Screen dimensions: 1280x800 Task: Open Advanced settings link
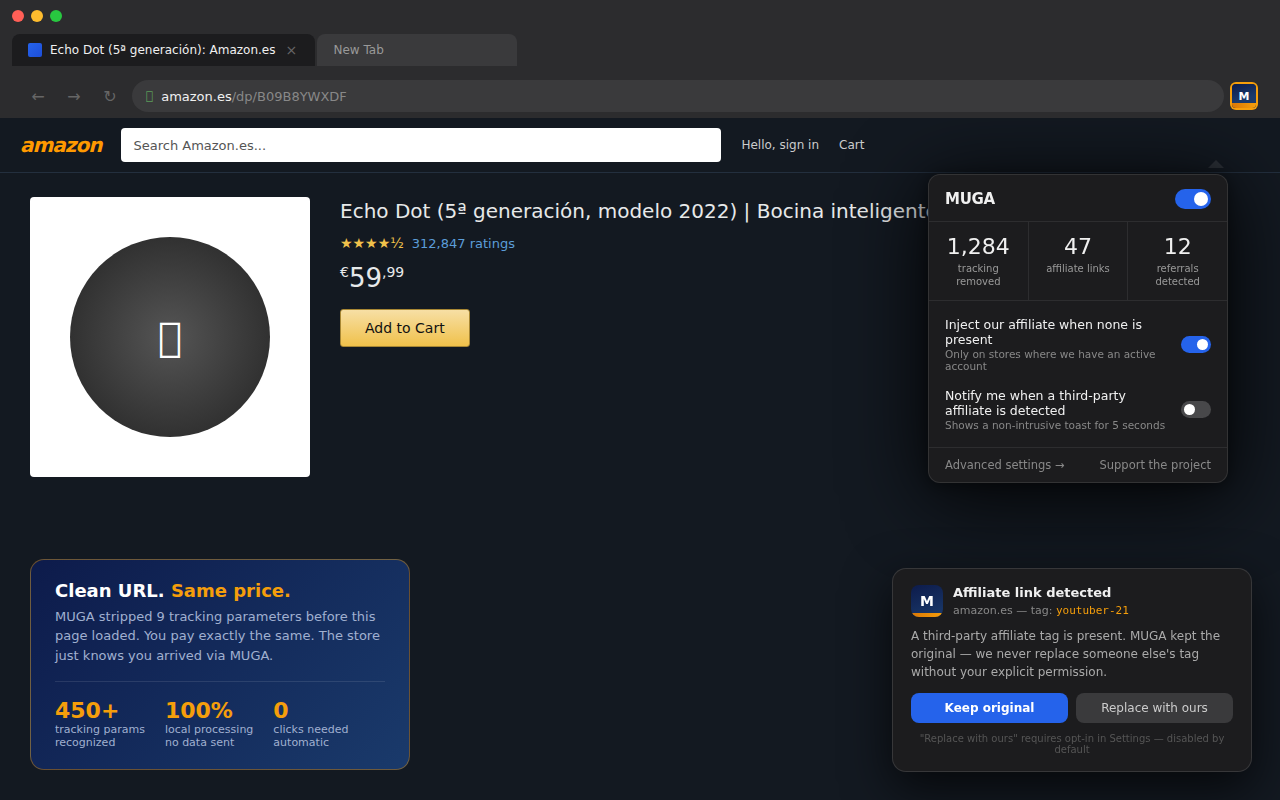(1005, 465)
